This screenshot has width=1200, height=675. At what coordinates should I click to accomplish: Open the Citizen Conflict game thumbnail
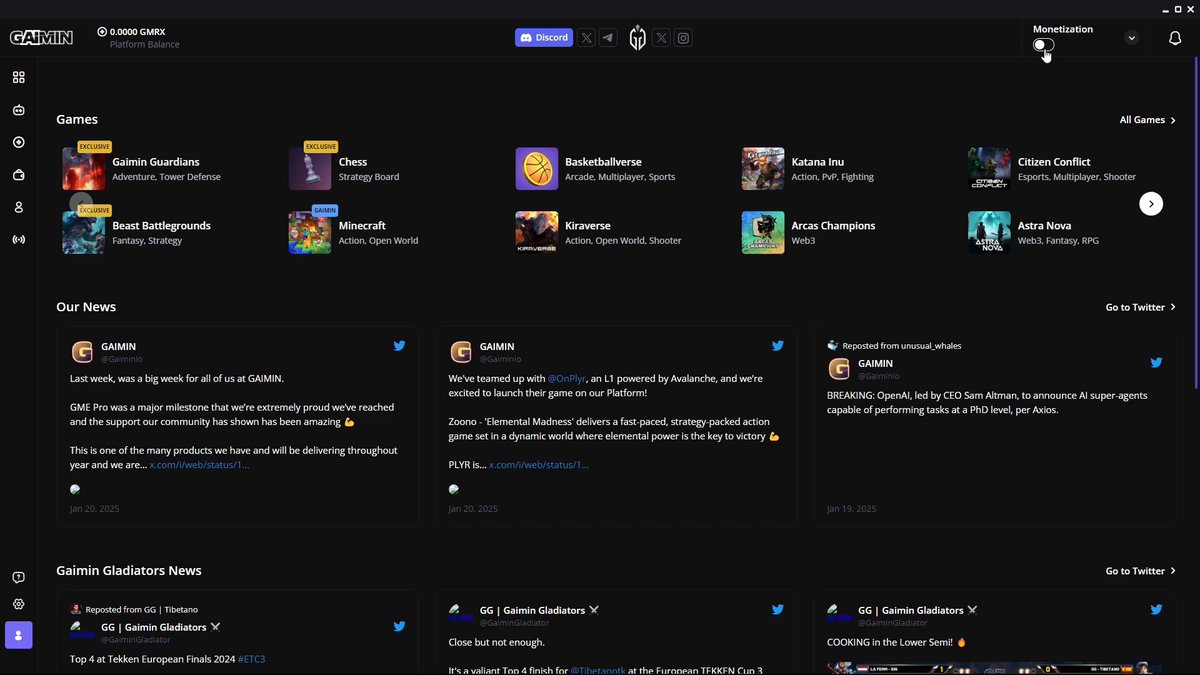(989, 169)
